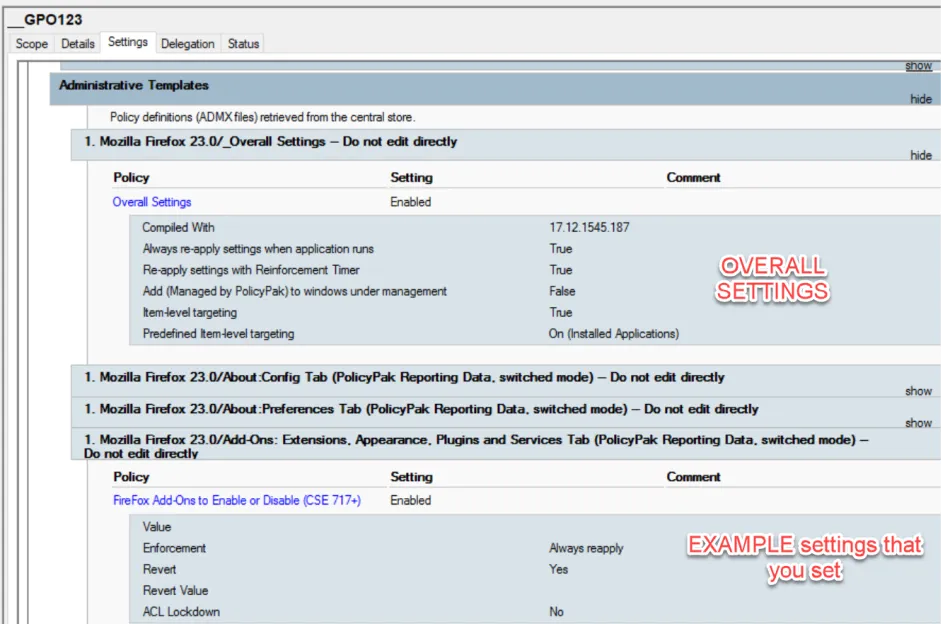Select the Delegation tab
950x624 pixels.
(188, 44)
